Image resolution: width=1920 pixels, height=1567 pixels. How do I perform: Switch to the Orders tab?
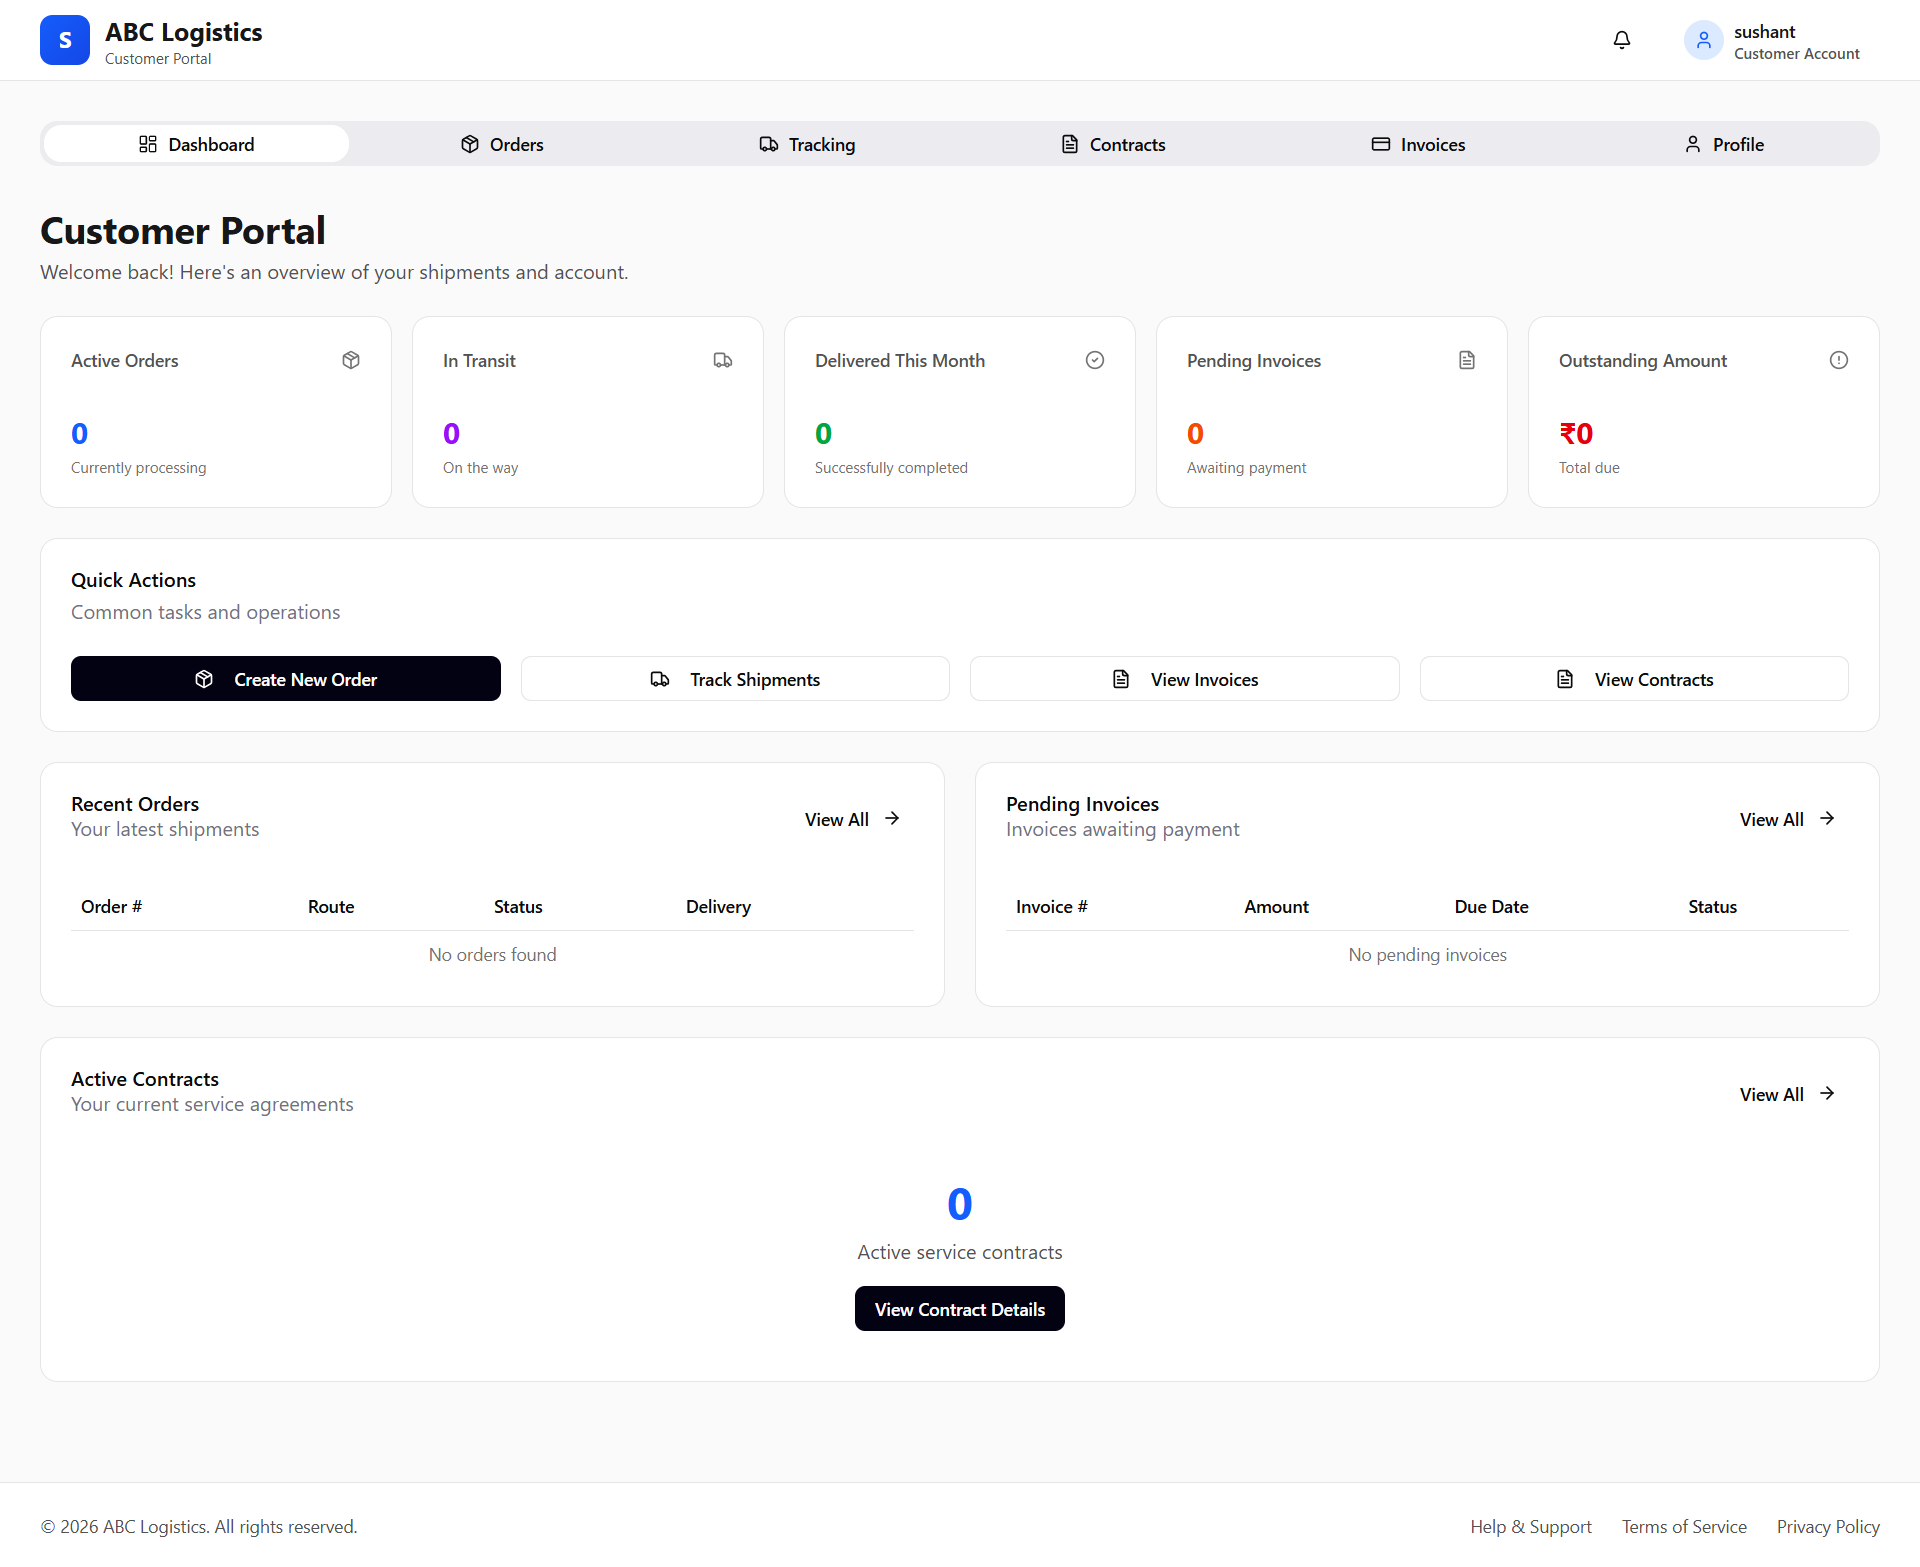[x=501, y=144]
